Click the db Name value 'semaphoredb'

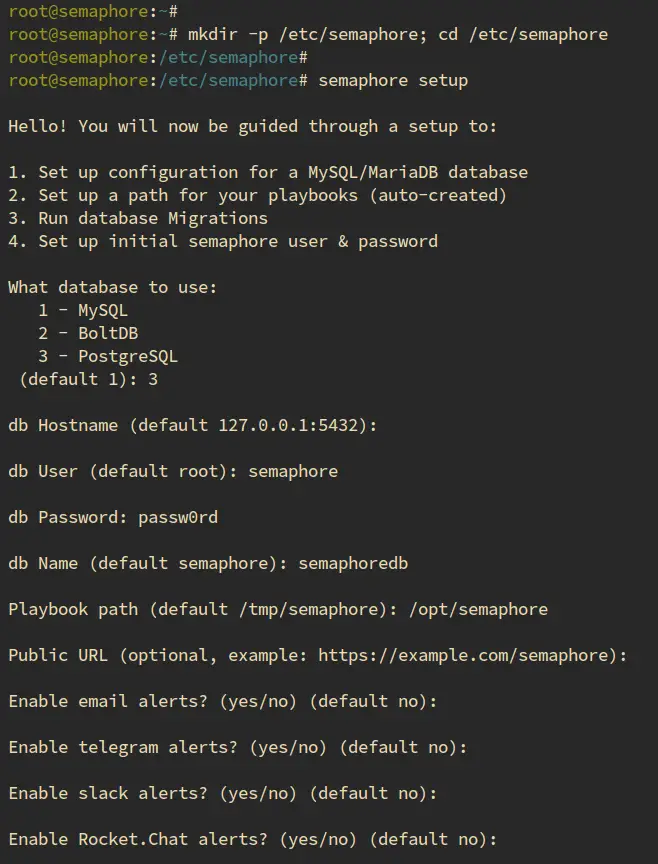(353, 563)
